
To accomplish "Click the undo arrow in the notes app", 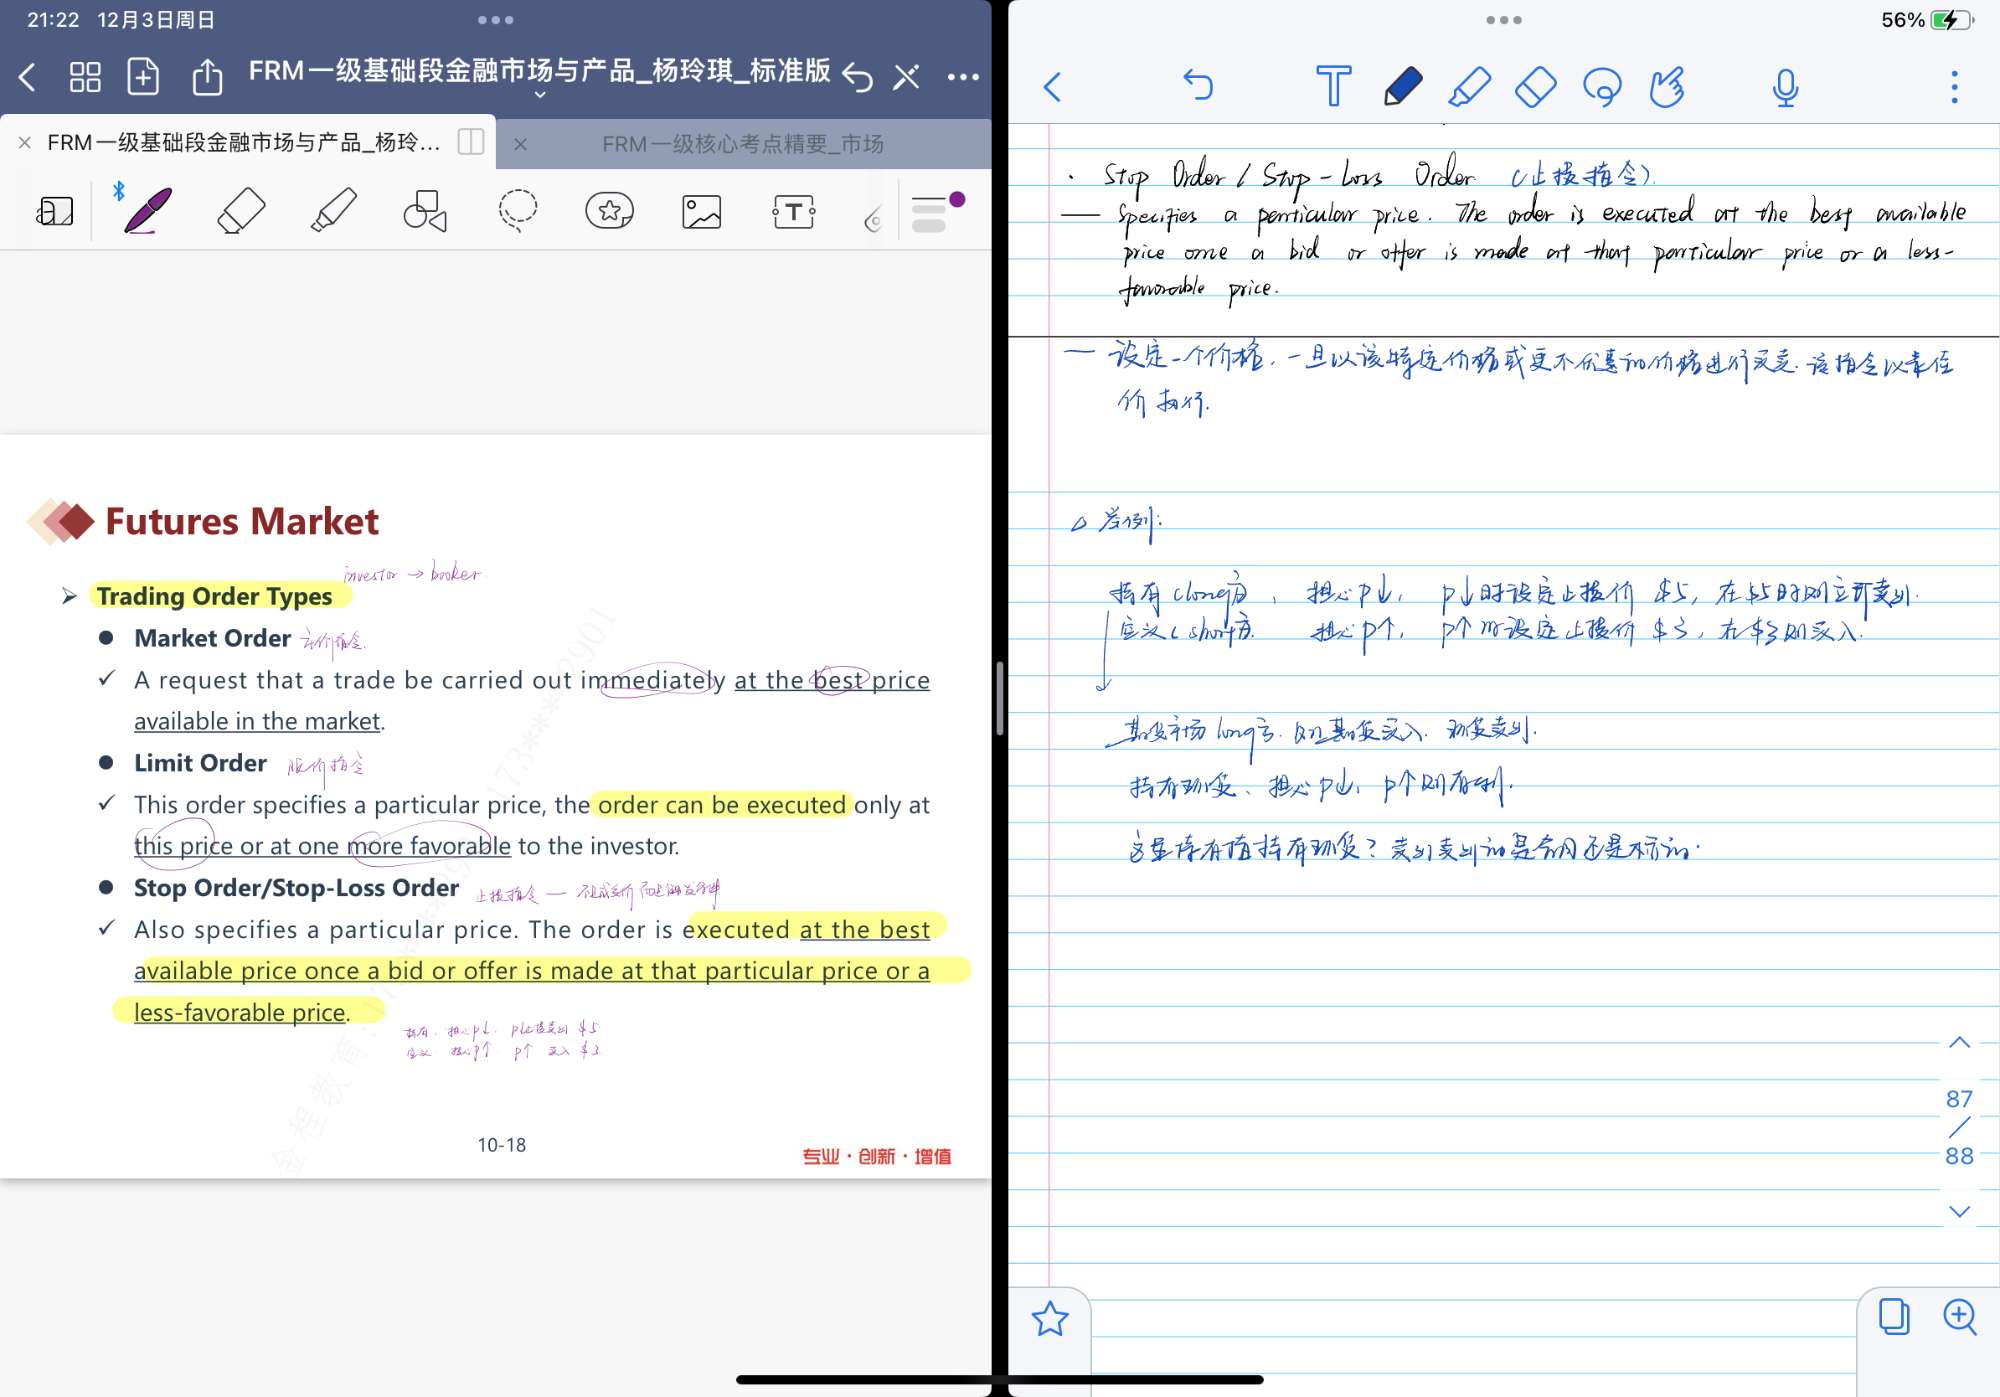I will pos(1197,85).
